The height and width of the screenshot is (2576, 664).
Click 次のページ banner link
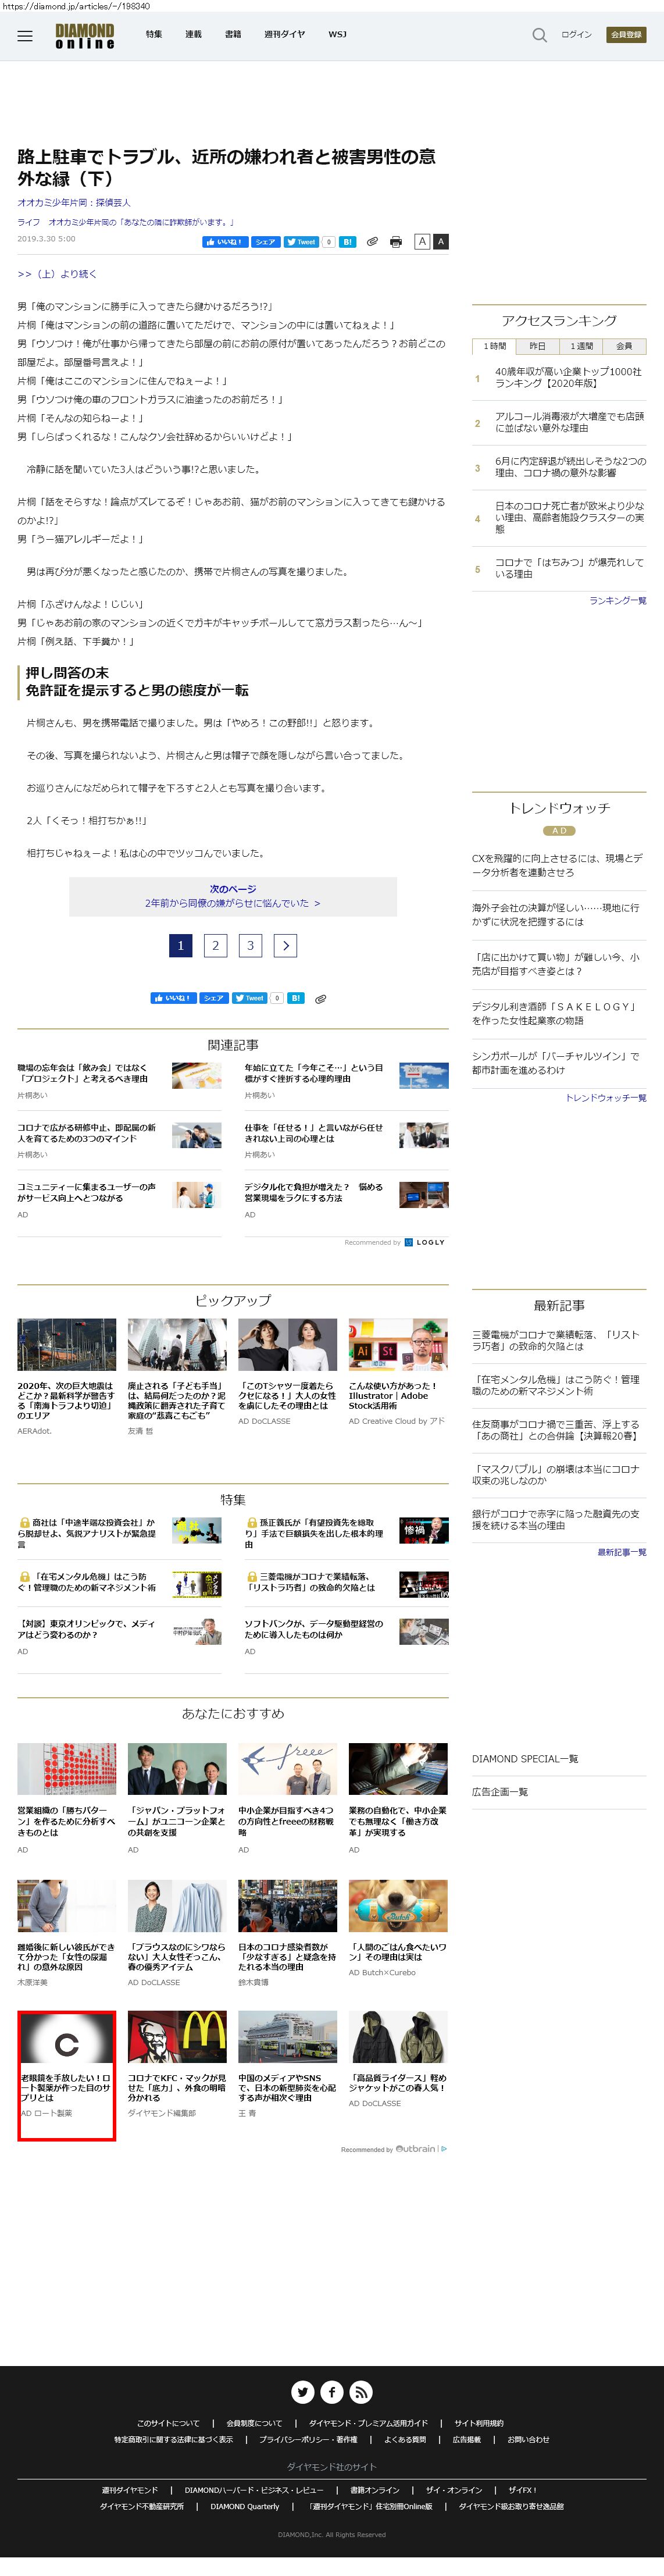(x=233, y=896)
